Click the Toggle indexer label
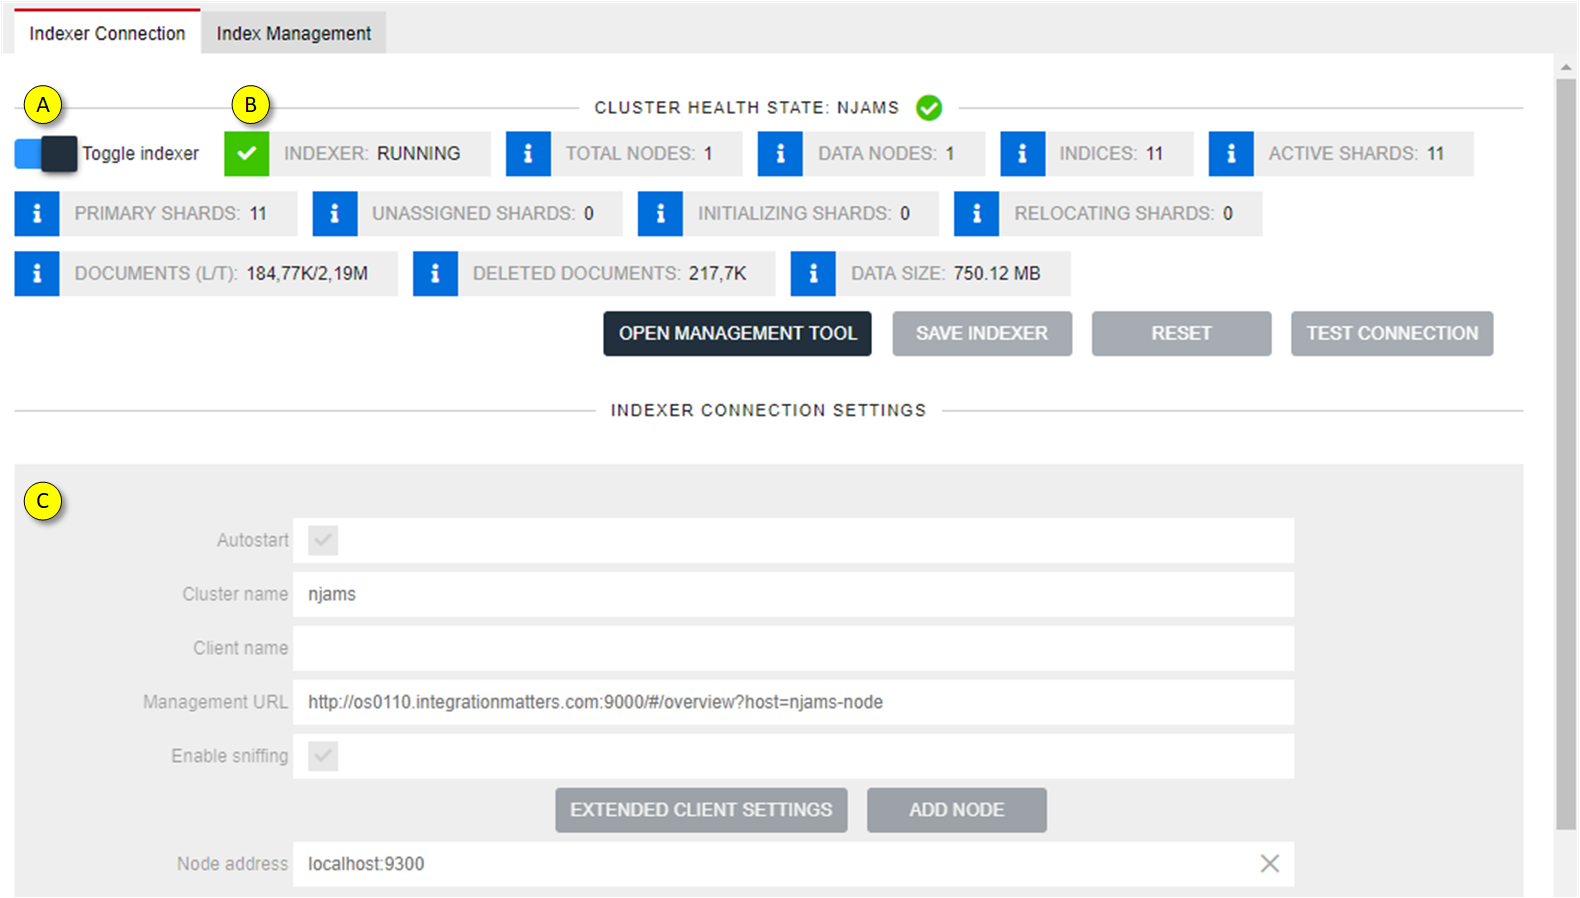The image size is (1580, 898). click(140, 154)
